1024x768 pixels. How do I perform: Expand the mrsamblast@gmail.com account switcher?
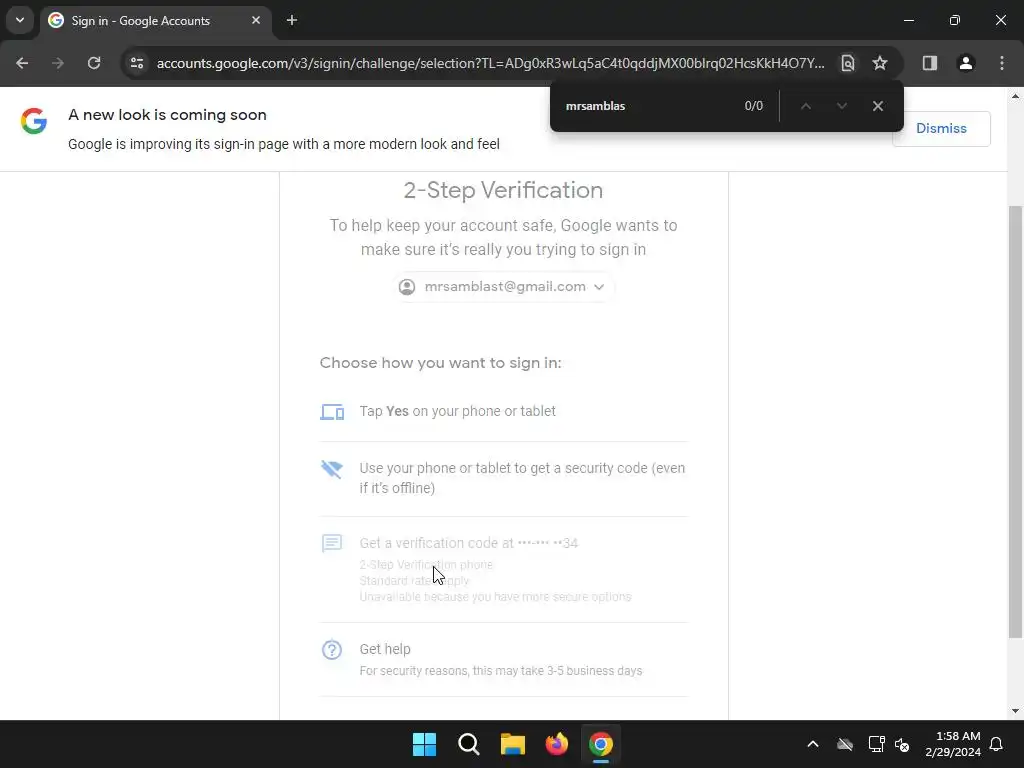pos(503,287)
